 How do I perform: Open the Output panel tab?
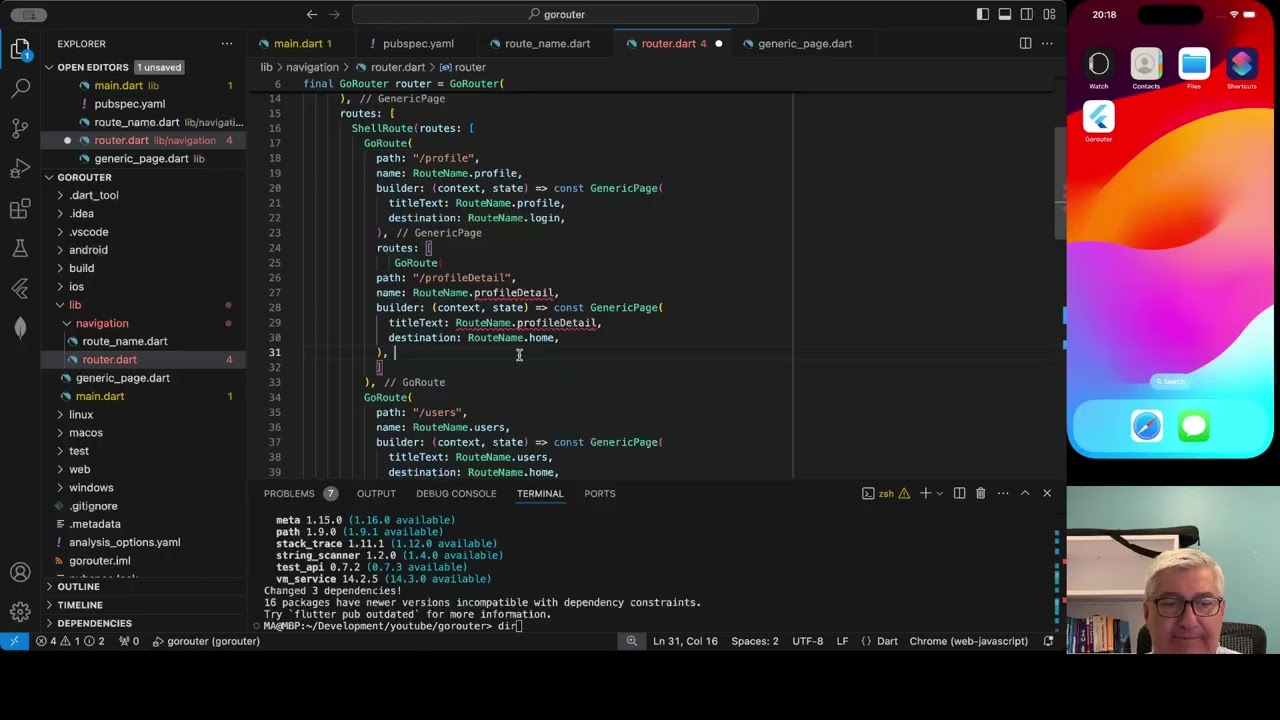click(x=376, y=493)
